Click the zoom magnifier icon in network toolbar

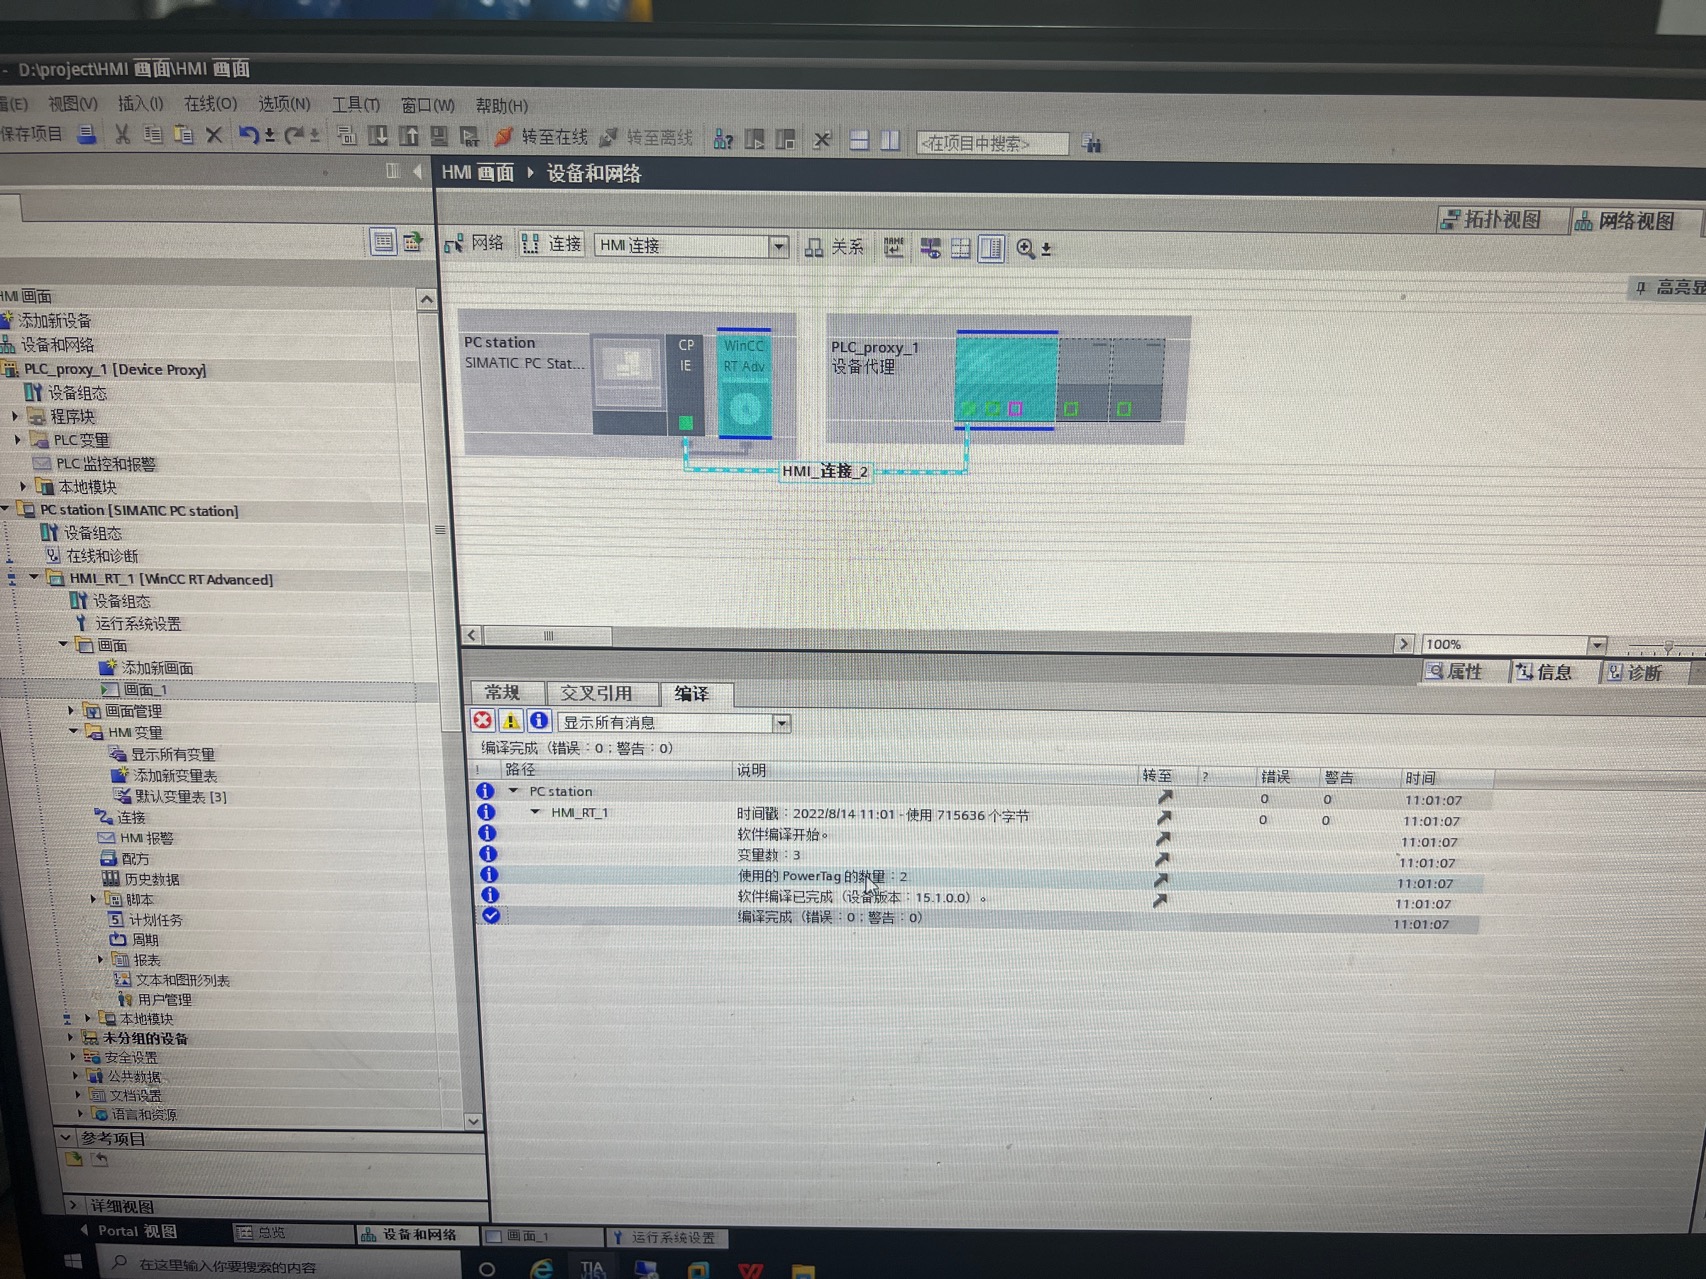click(1025, 248)
